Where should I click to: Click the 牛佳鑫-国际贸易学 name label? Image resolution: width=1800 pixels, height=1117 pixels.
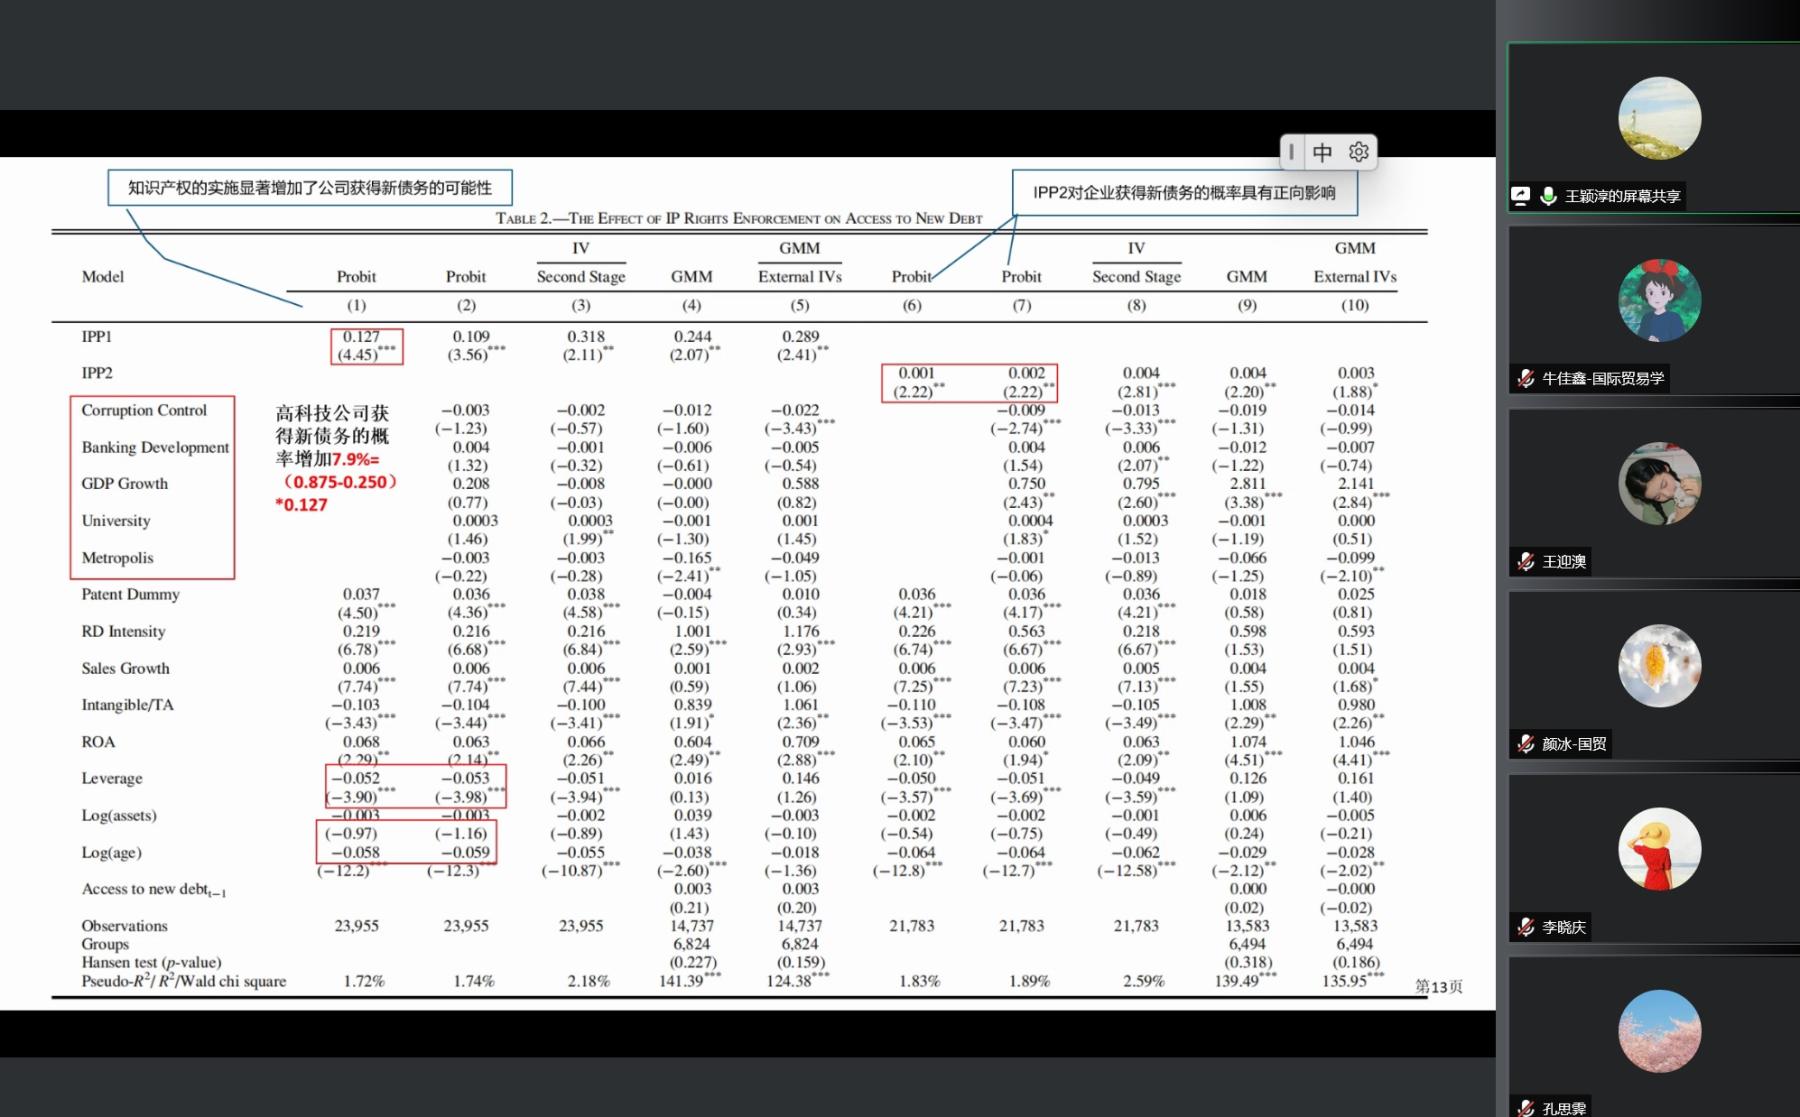[1603, 378]
